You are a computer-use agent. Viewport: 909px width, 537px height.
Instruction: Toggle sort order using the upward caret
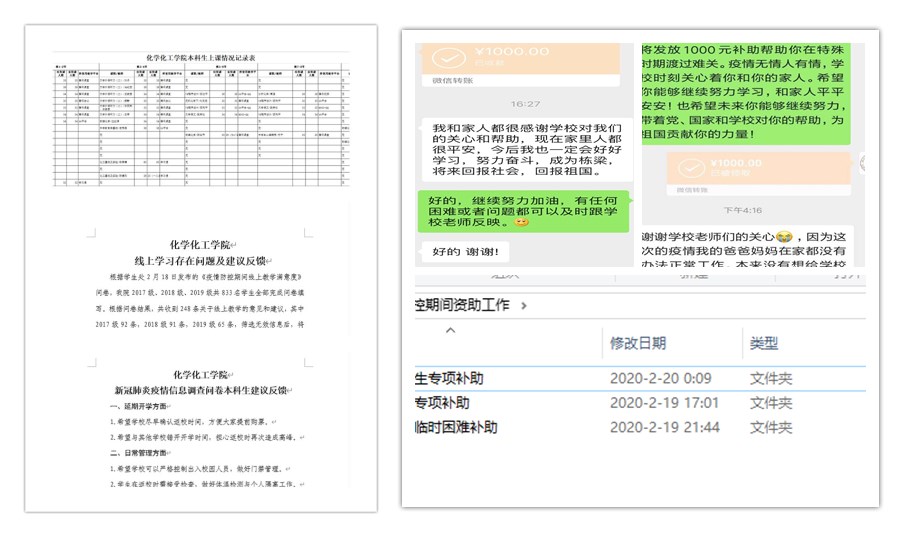(x=449, y=330)
